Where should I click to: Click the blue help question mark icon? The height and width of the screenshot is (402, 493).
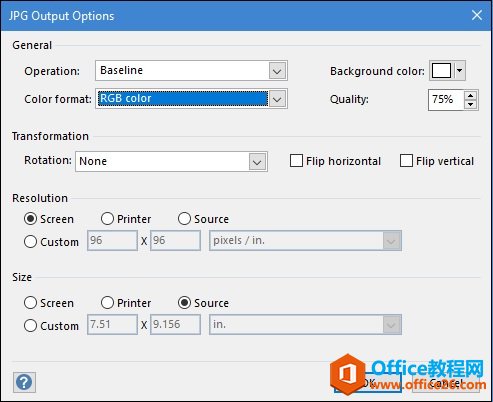tap(24, 382)
